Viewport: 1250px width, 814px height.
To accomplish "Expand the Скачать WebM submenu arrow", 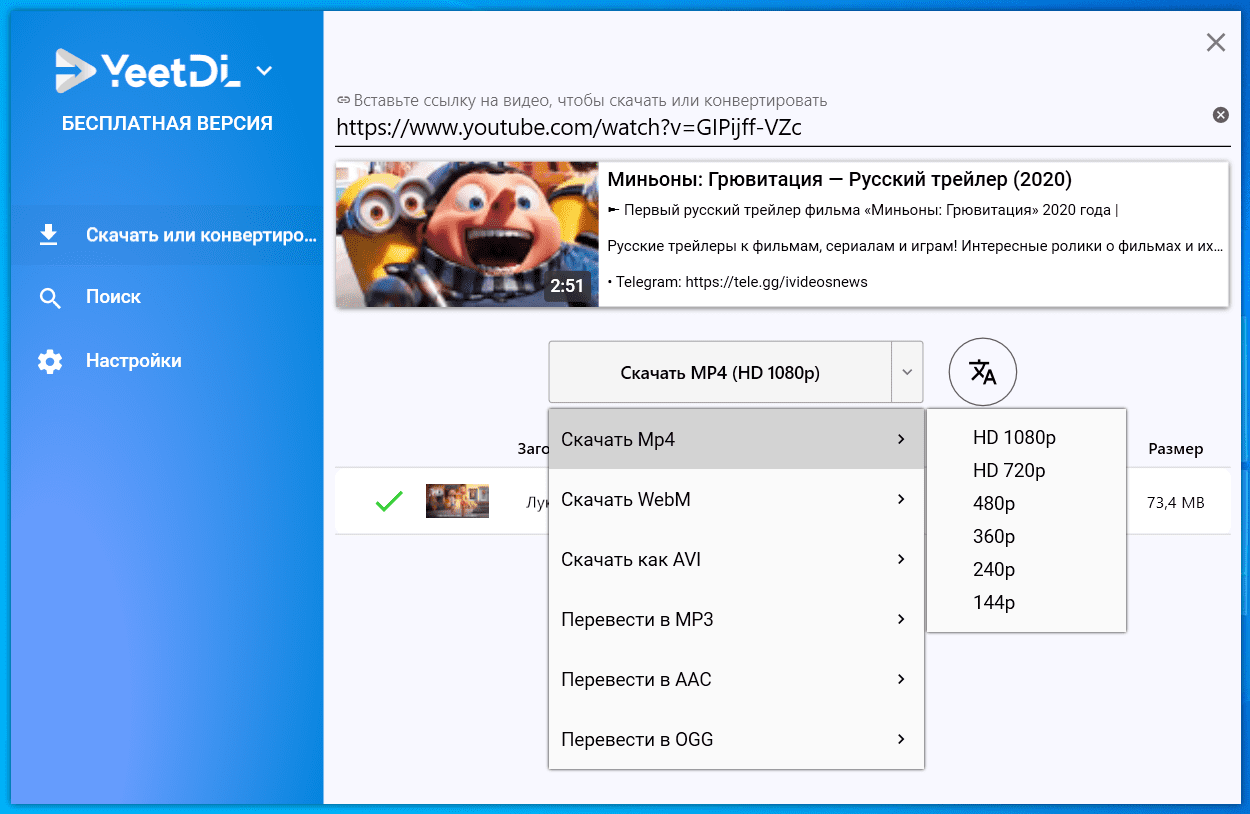I will pos(901,499).
